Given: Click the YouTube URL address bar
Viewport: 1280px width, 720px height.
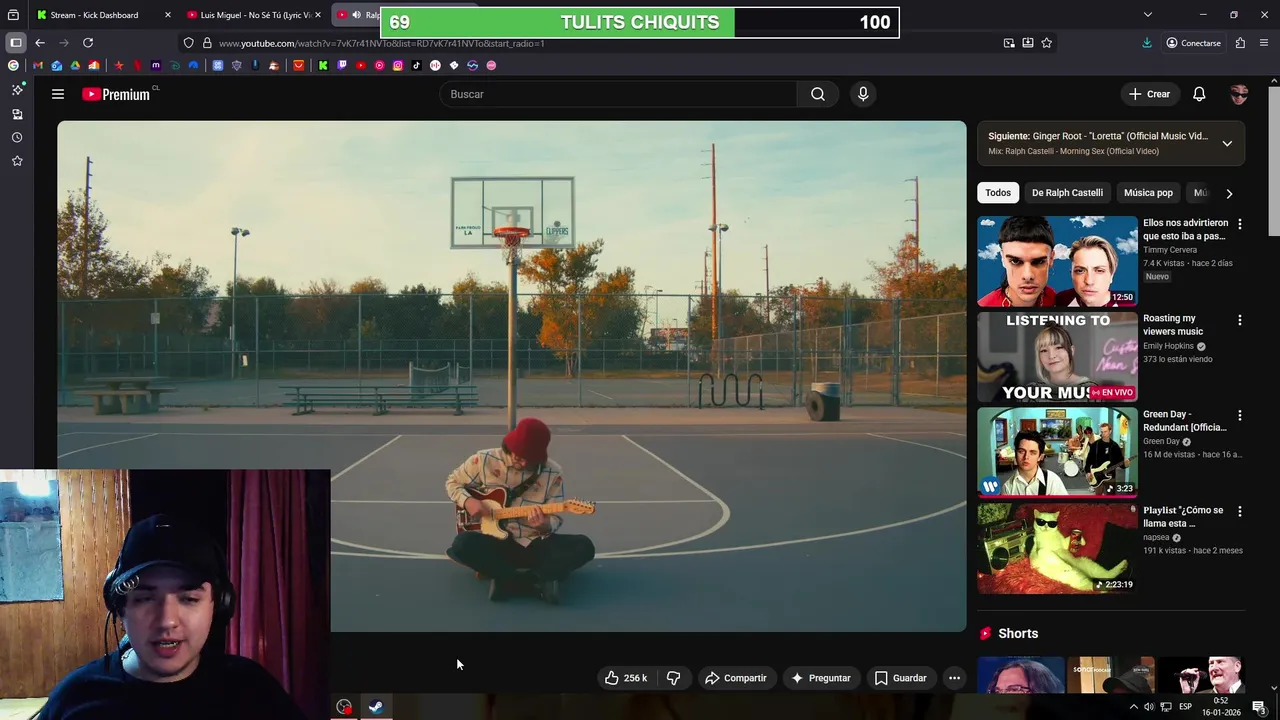Looking at the screenshot, I should (x=382, y=43).
